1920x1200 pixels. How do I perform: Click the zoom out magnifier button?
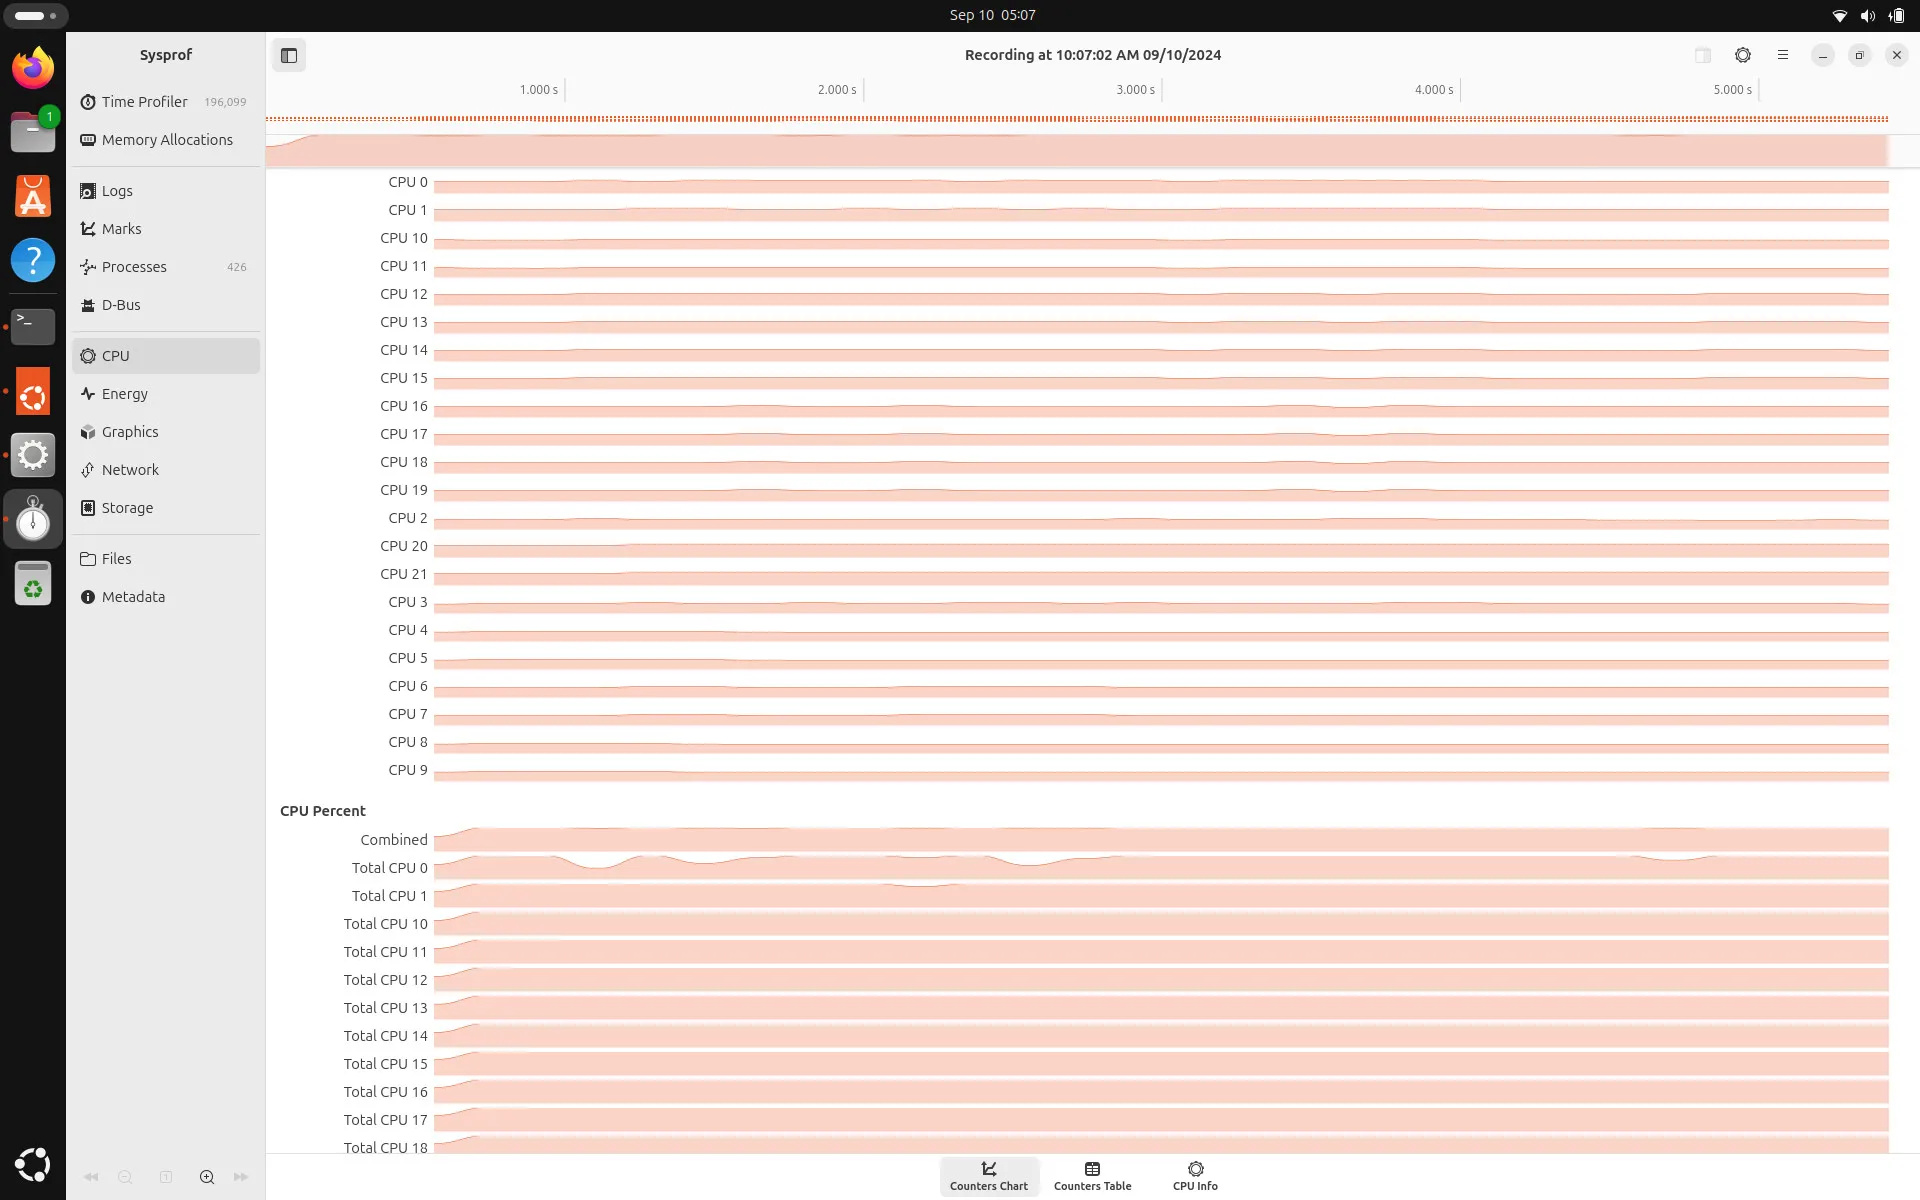tap(125, 1177)
